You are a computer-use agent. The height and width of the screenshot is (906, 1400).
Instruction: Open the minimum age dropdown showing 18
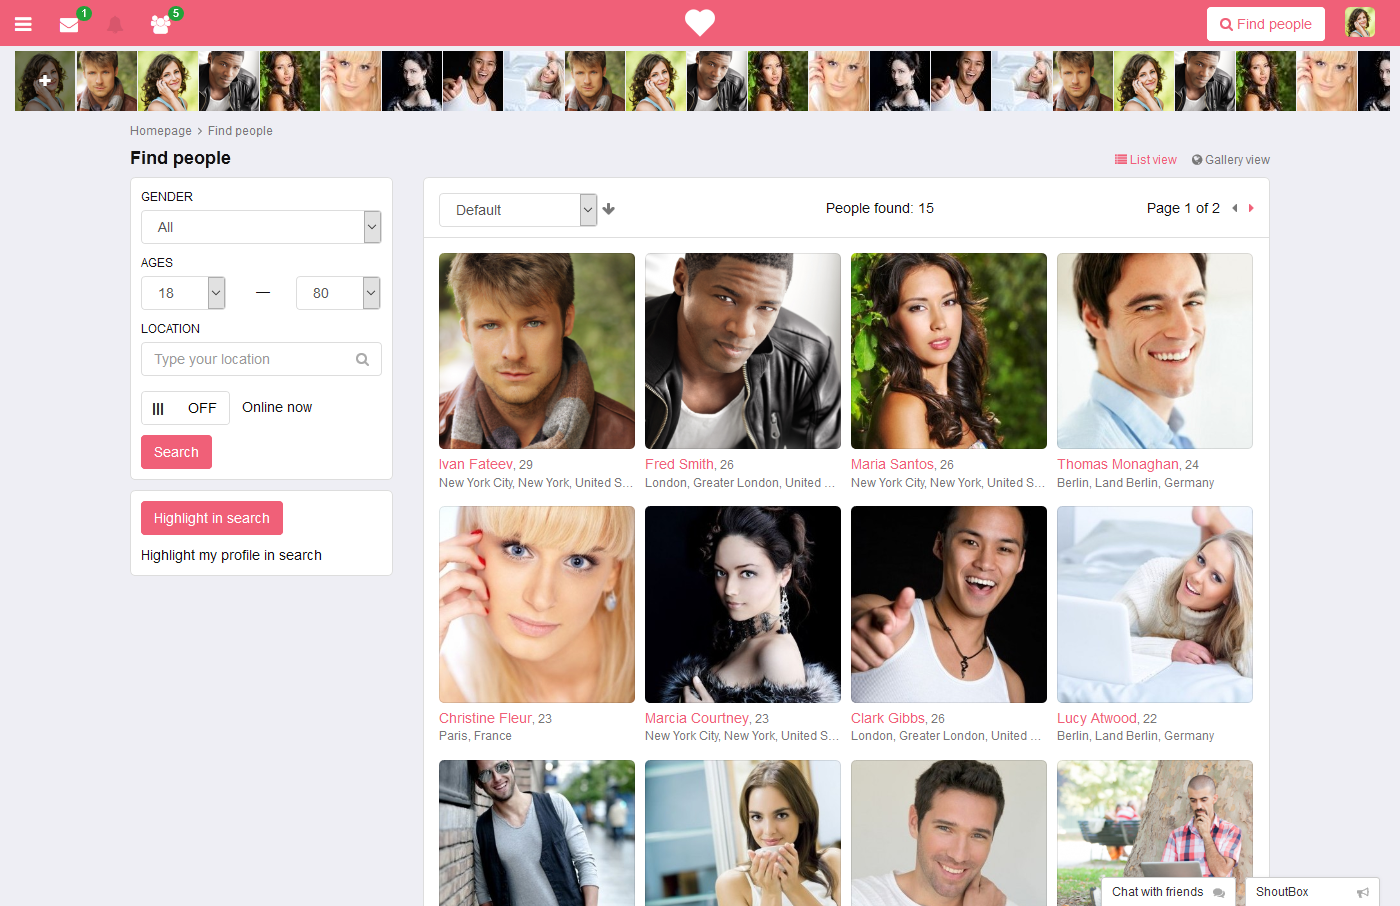[x=183, y=293]
